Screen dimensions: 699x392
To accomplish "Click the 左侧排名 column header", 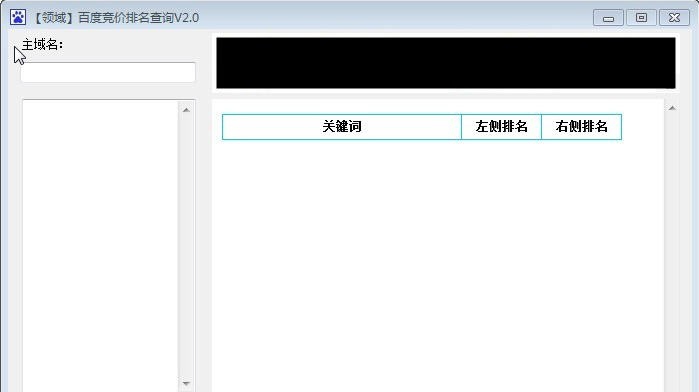I will point(502,127).
